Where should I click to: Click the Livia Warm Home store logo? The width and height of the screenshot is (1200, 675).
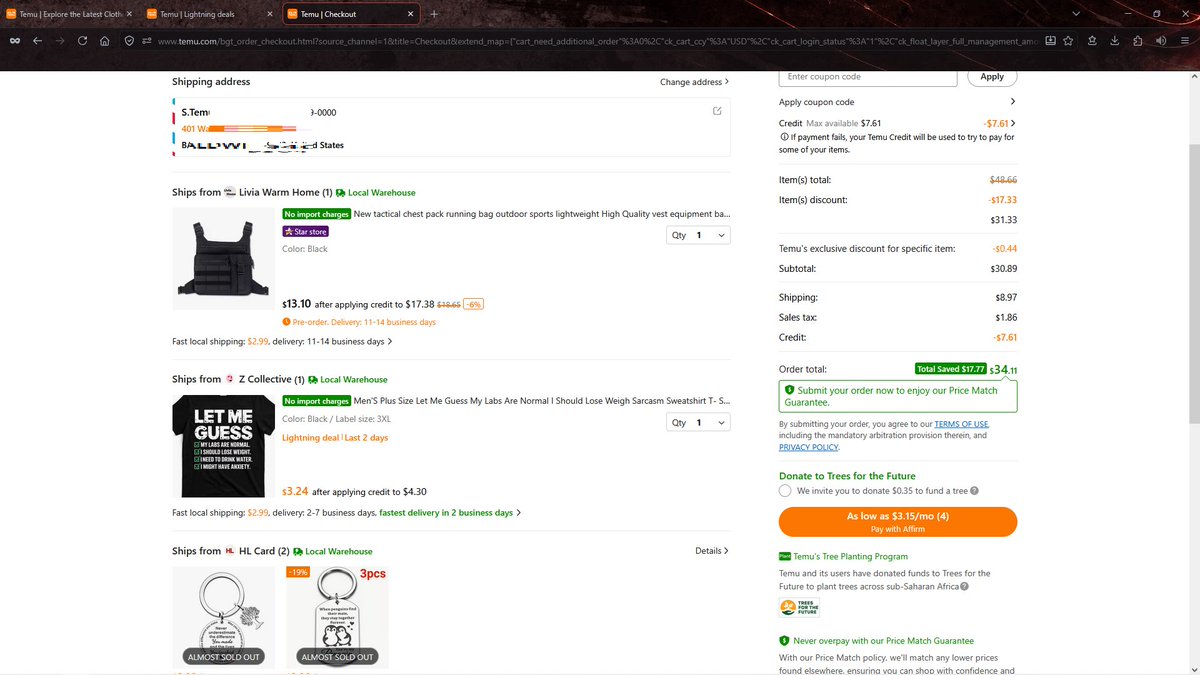(230, 192)
